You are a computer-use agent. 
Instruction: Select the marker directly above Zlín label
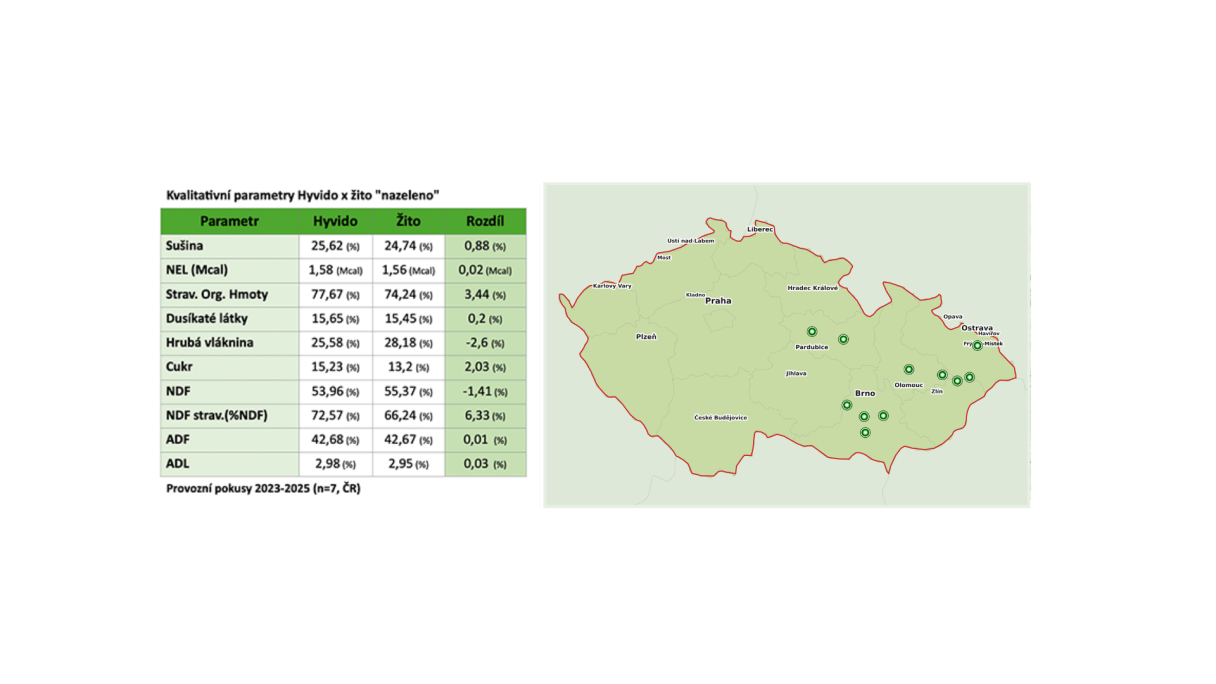pyautogui.click(x=942, y=375)
